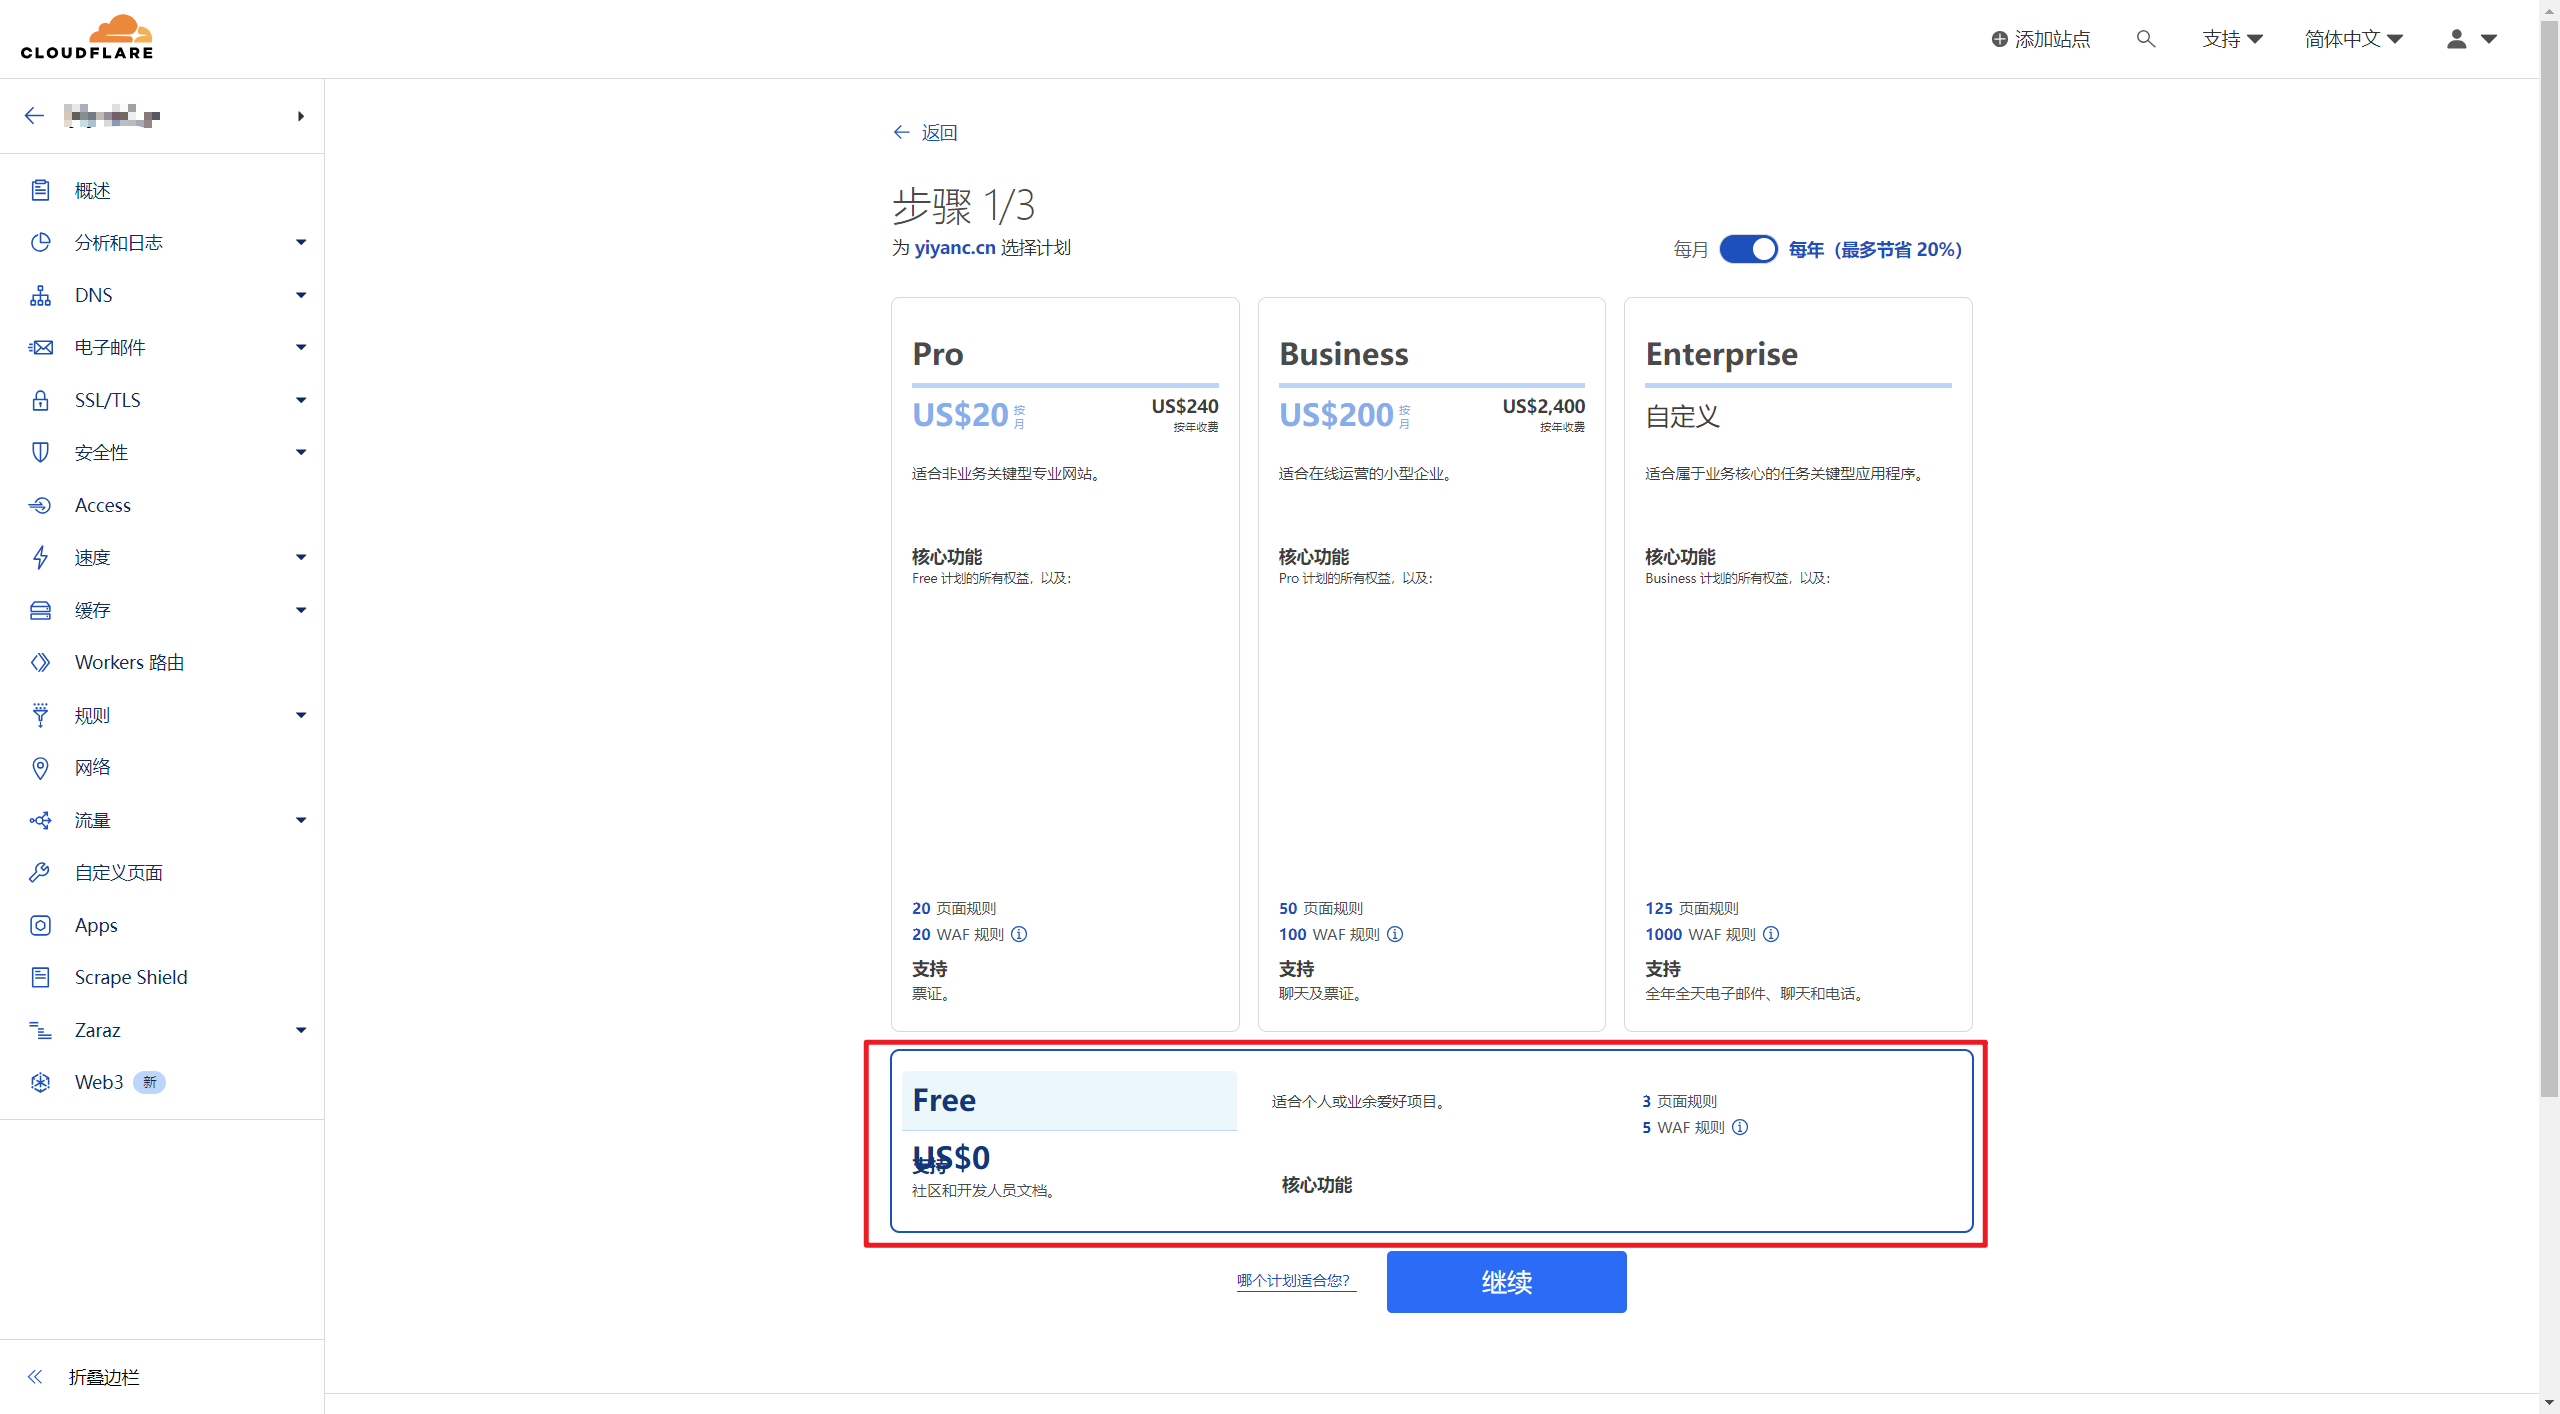Click the 分析和日志 chart icon

point(40,242)
